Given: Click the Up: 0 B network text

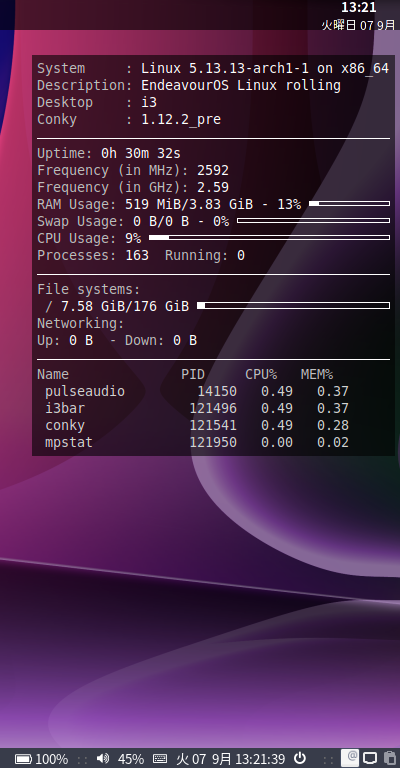Looking at the screenshot, I should (65, 340).
